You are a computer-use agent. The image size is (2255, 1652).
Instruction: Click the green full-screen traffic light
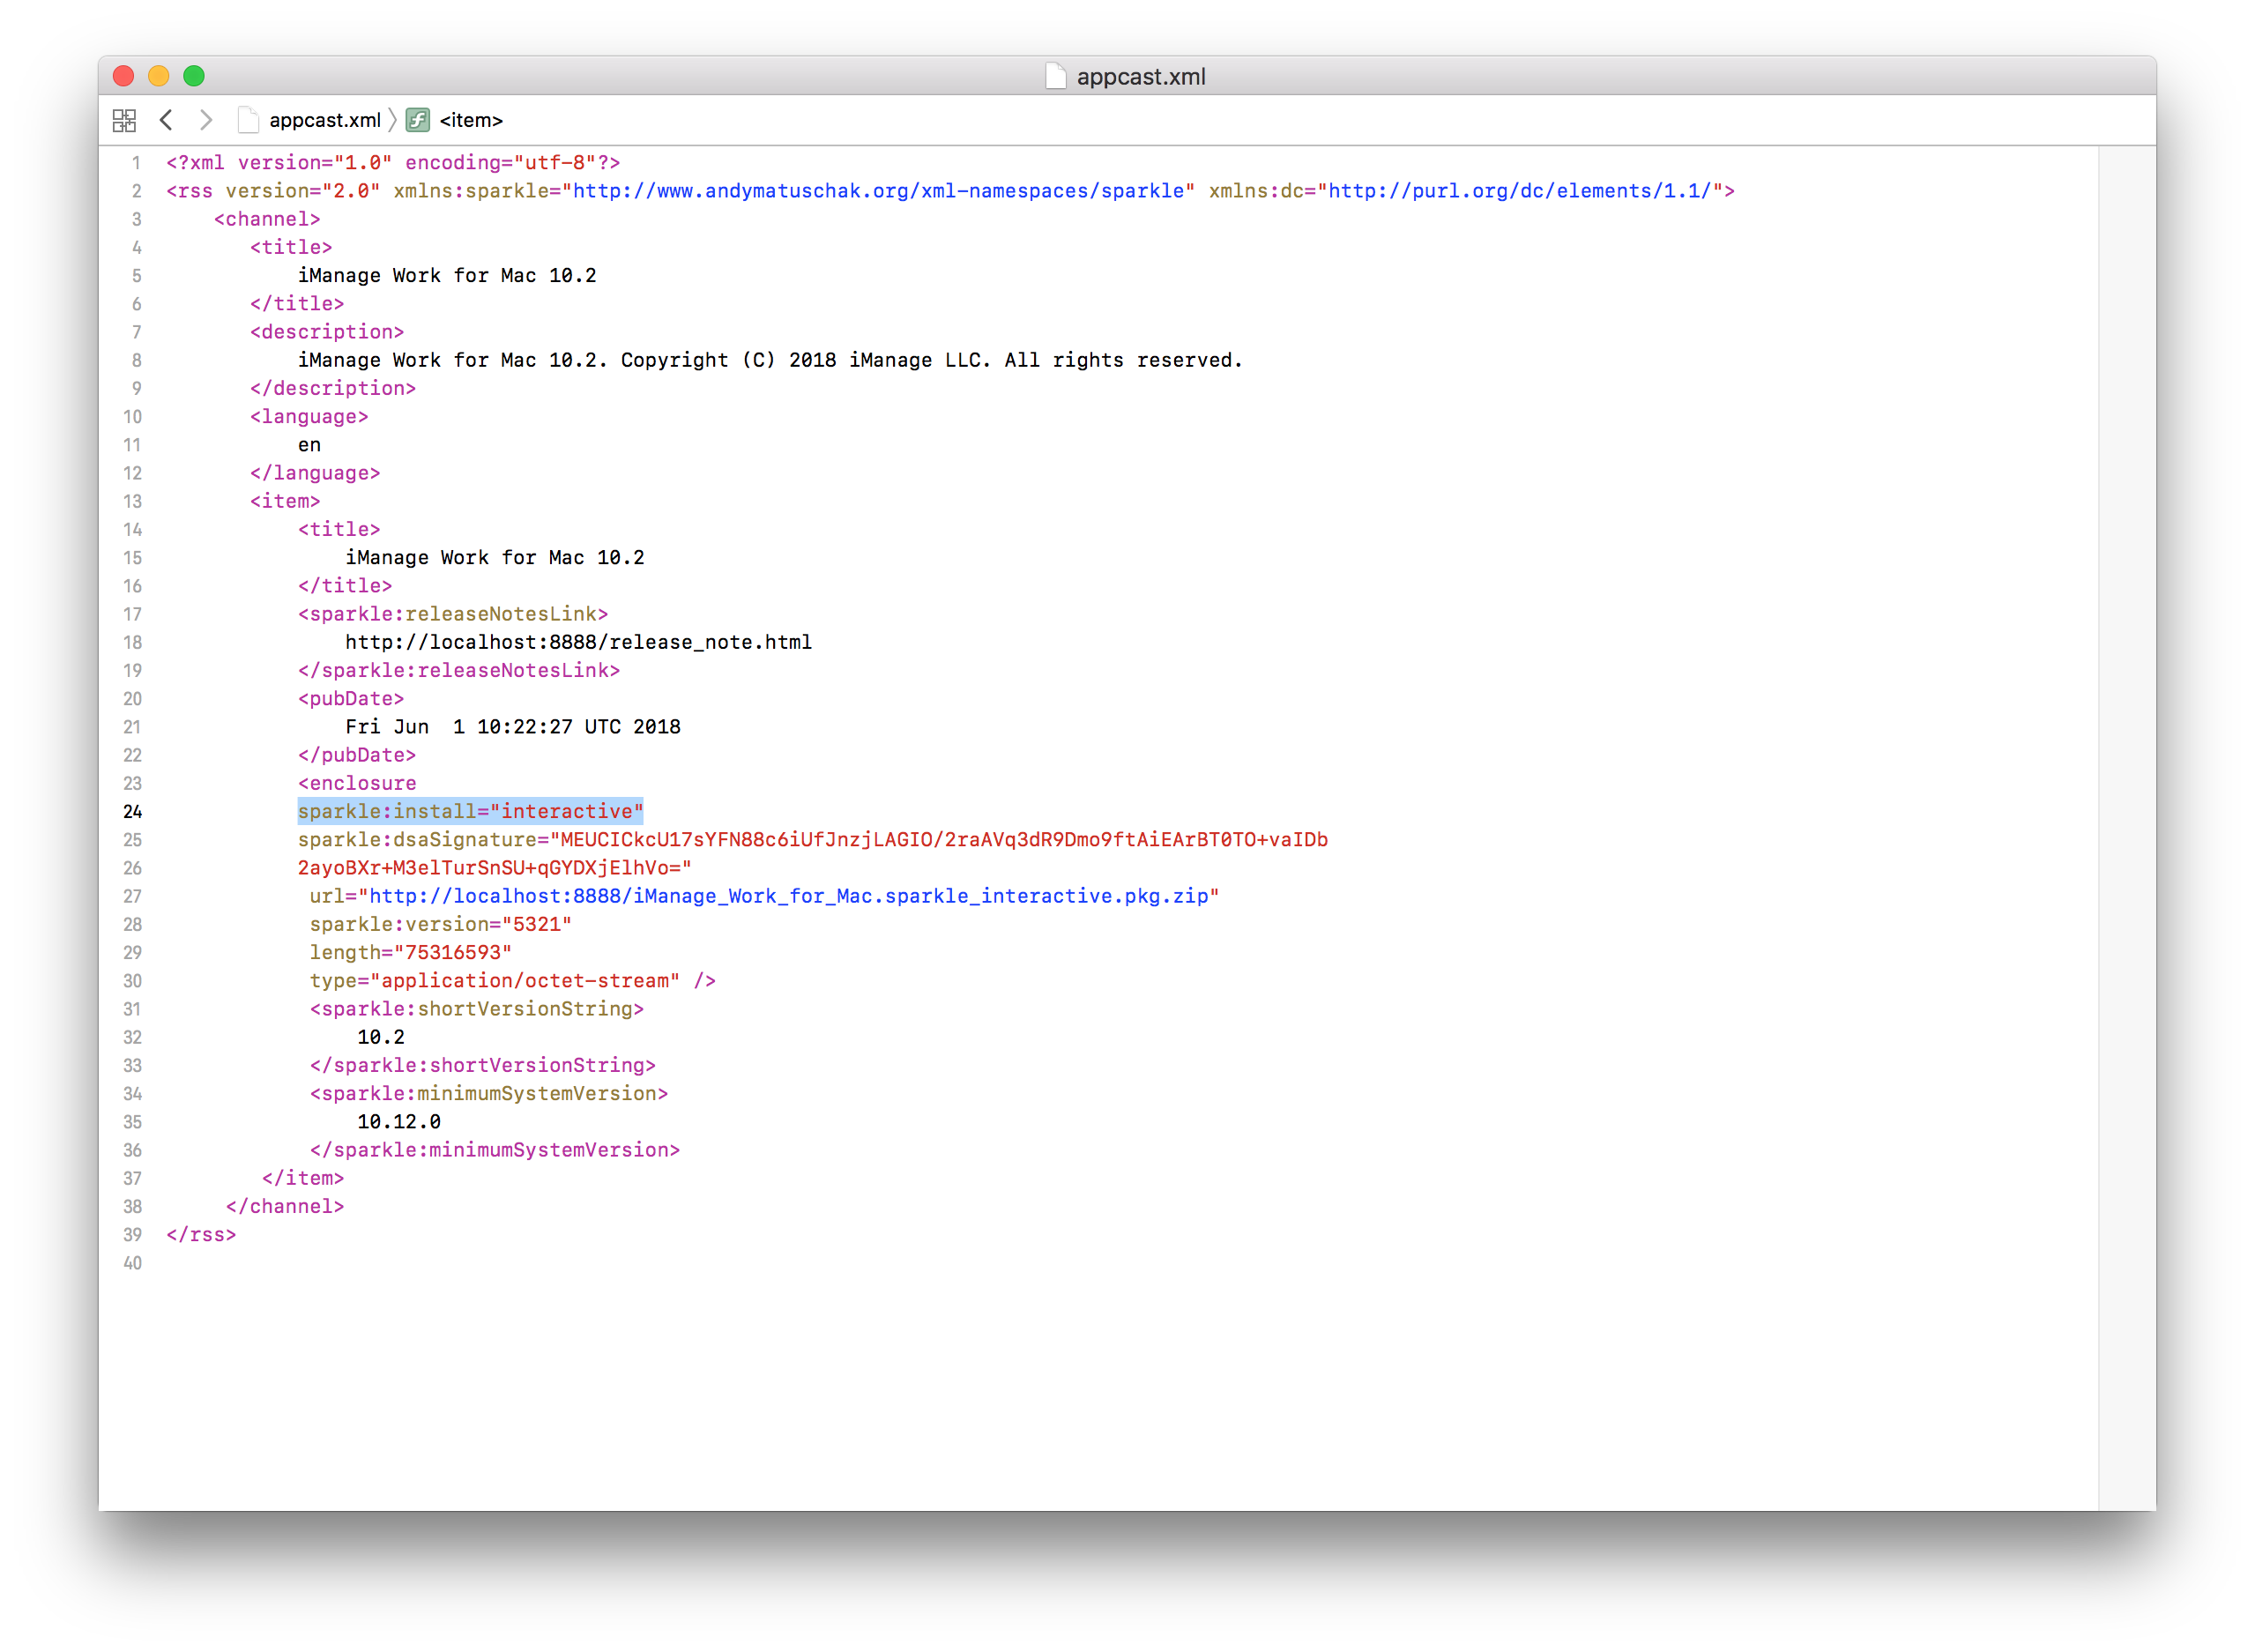point(196,75)
